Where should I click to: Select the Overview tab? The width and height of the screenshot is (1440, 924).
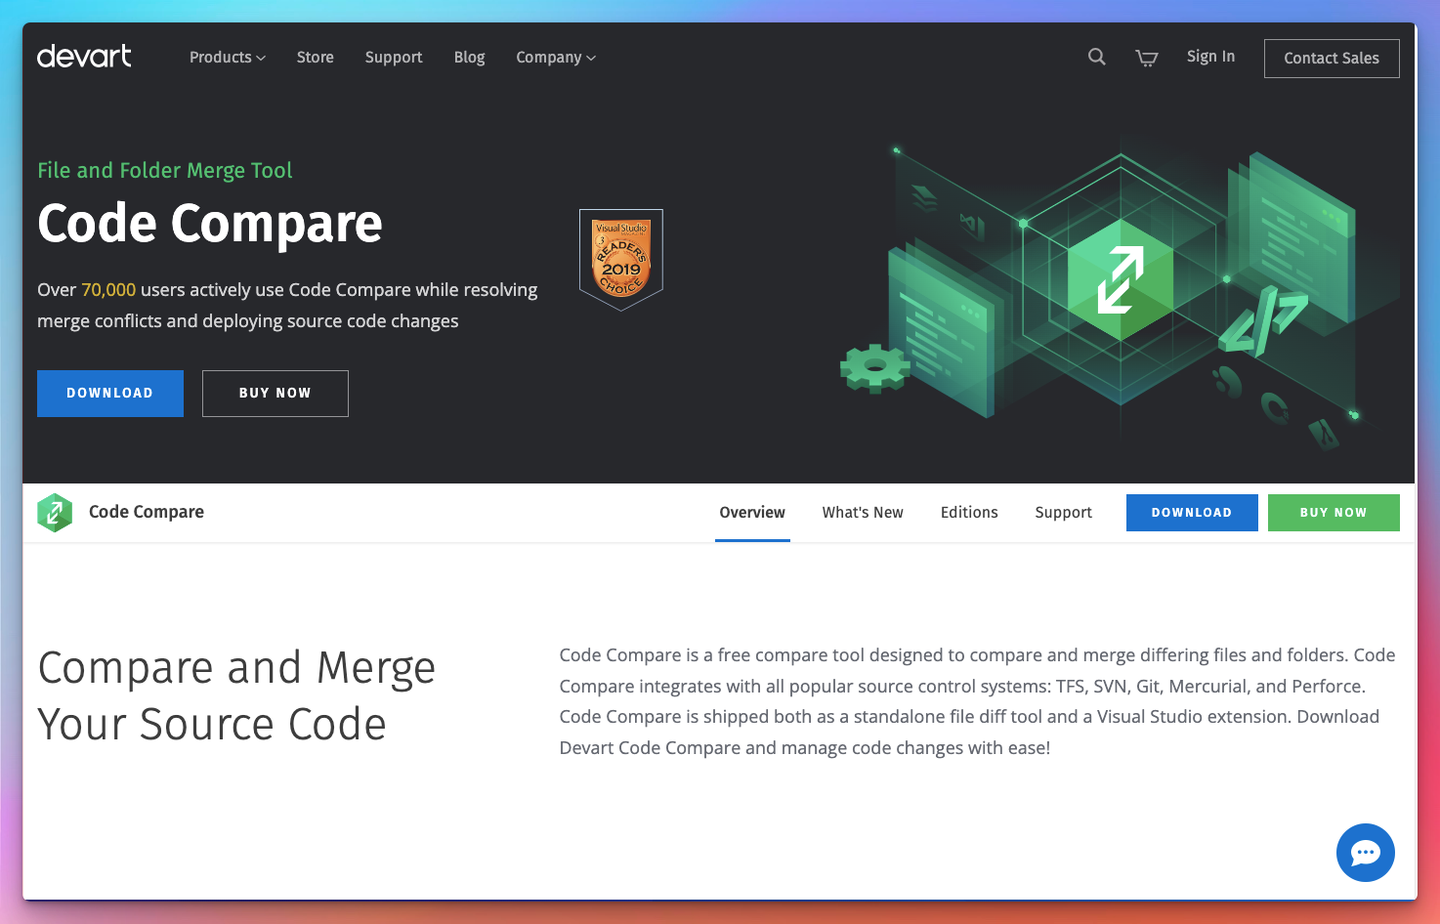coord(752,512)
